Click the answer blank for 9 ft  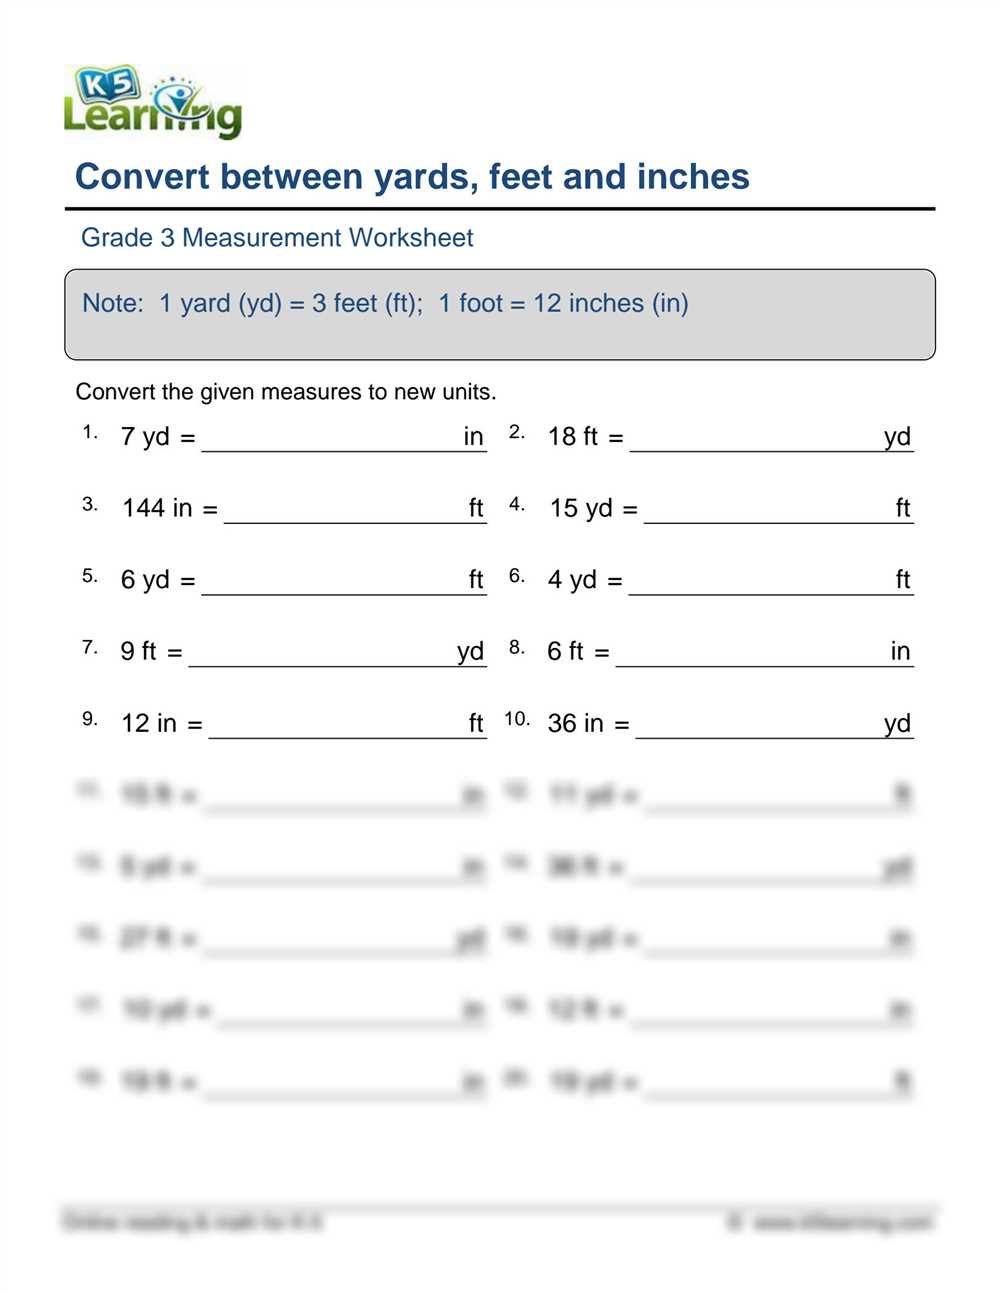[322, 654]
